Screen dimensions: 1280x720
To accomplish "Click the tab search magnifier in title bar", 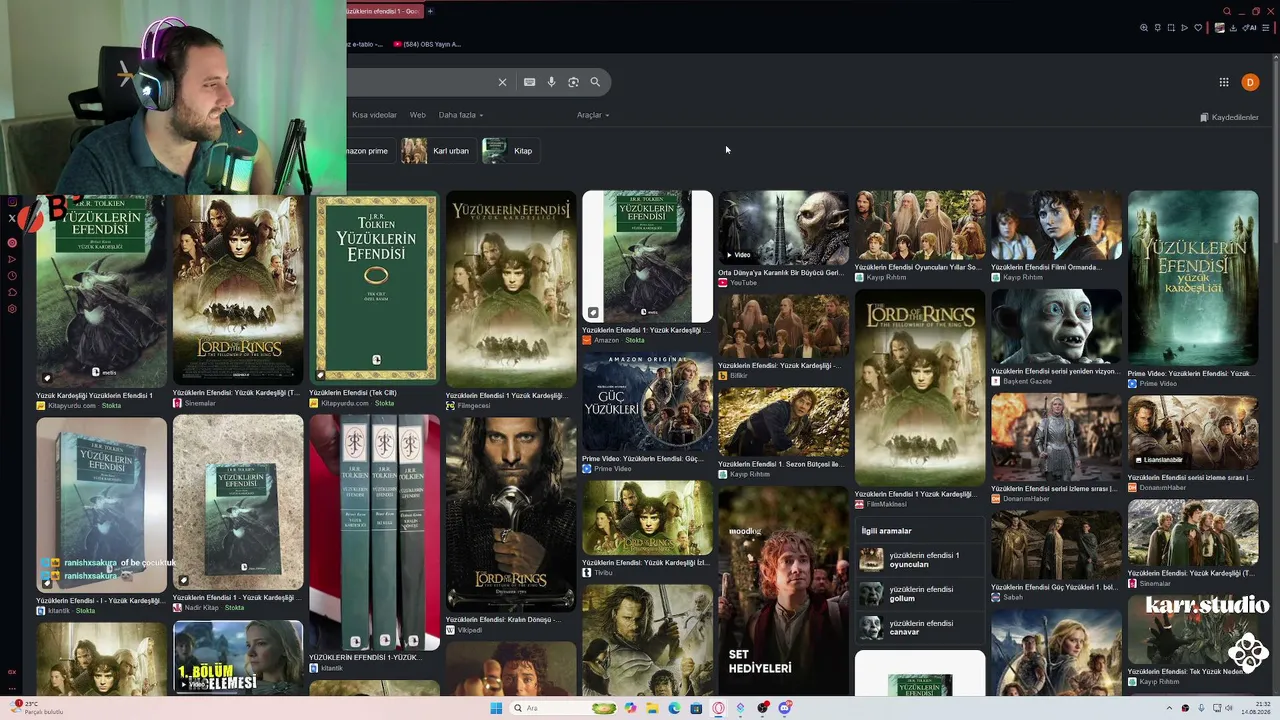I will [x=1227, y=11].
